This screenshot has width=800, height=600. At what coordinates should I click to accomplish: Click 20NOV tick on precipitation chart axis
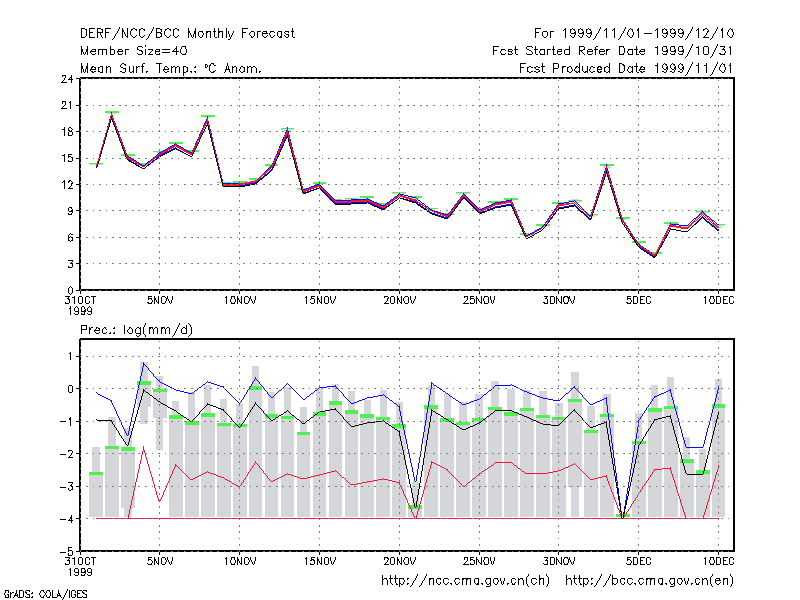pos(399,561)
